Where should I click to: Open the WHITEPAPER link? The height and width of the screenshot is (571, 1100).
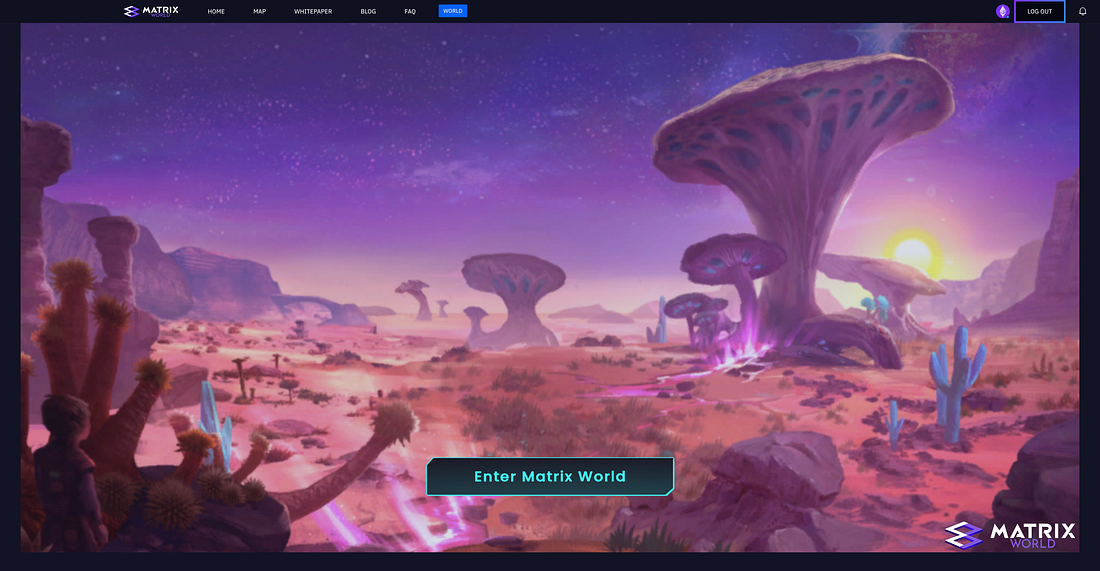coord(313,12)
